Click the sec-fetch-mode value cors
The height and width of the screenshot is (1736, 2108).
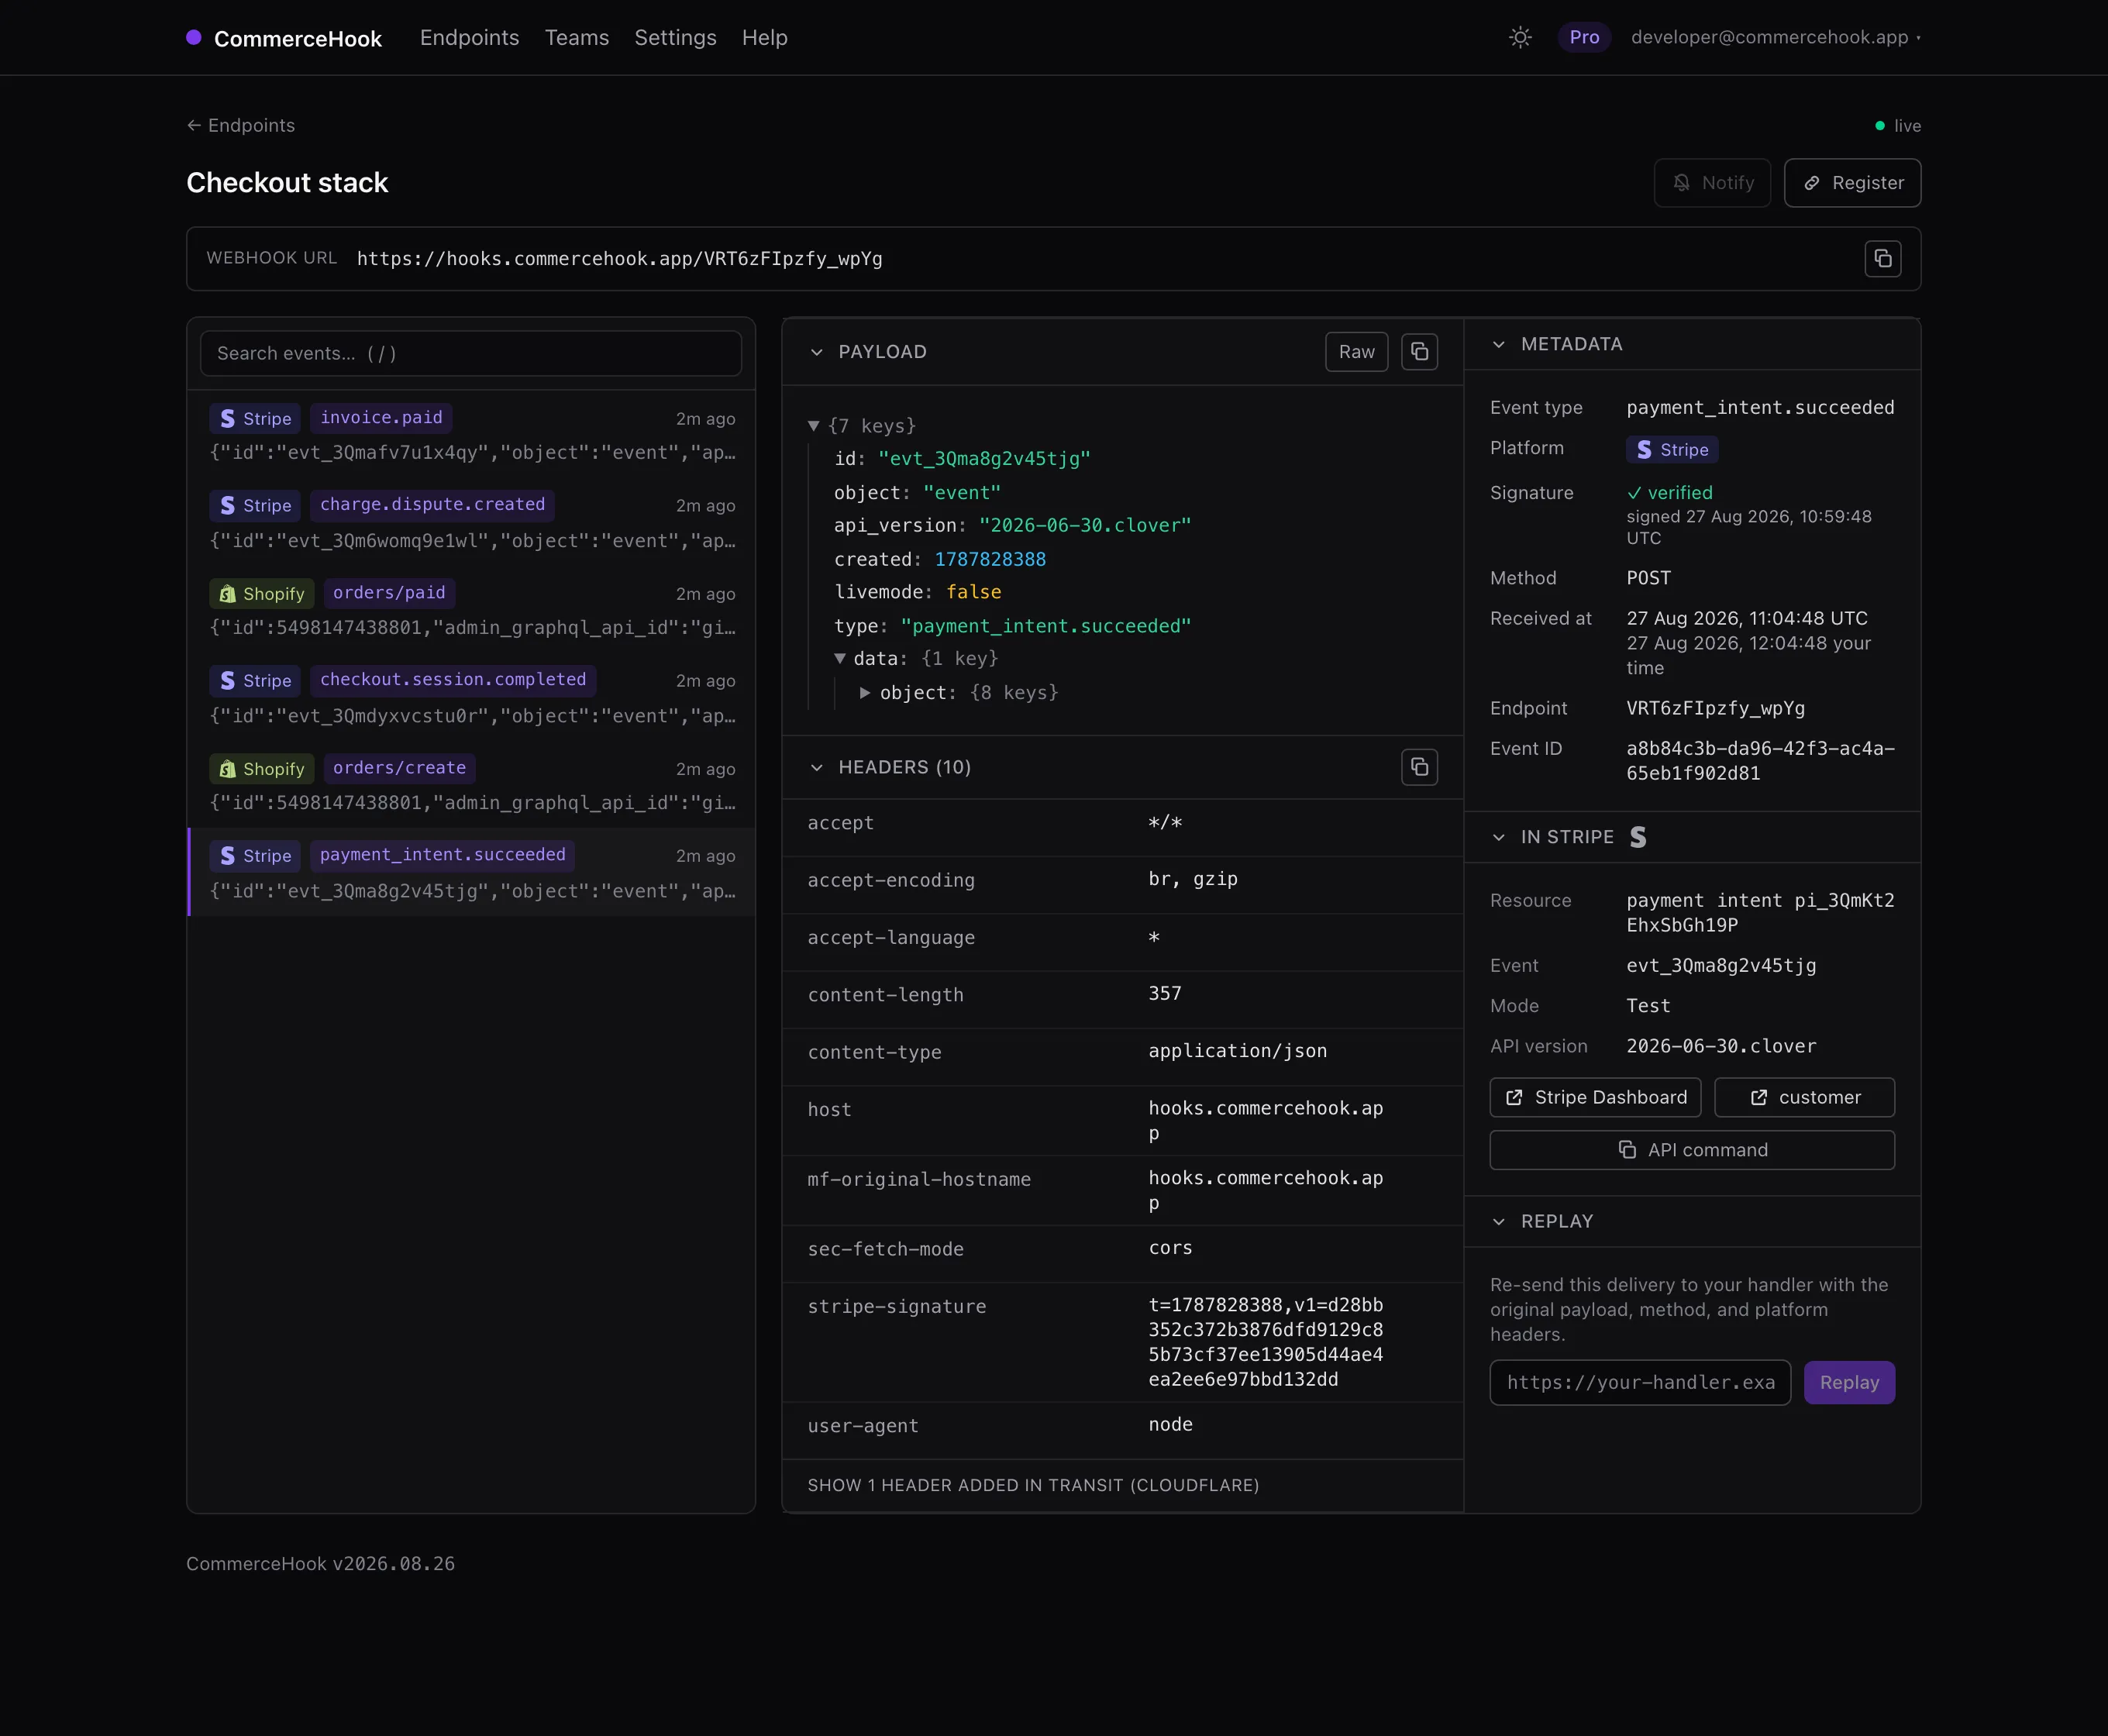pos(1170,1247)
